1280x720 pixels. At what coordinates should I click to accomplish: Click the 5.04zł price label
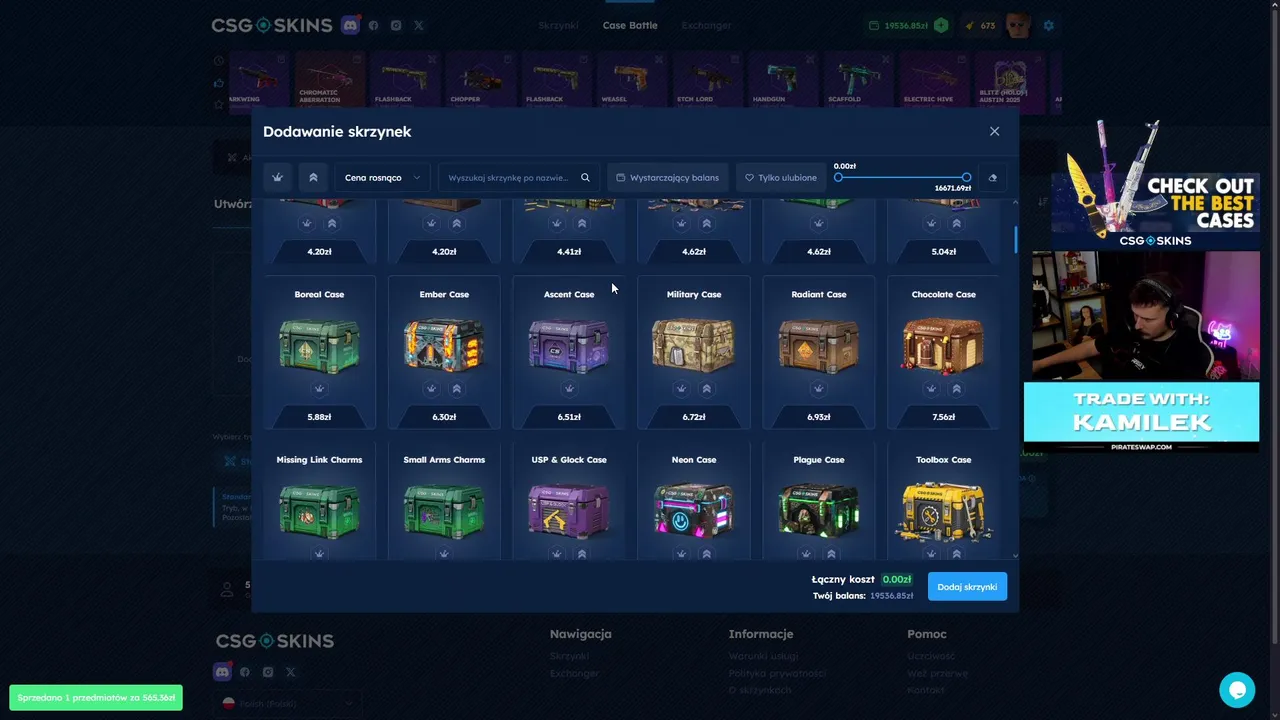[x=944, y=252]
